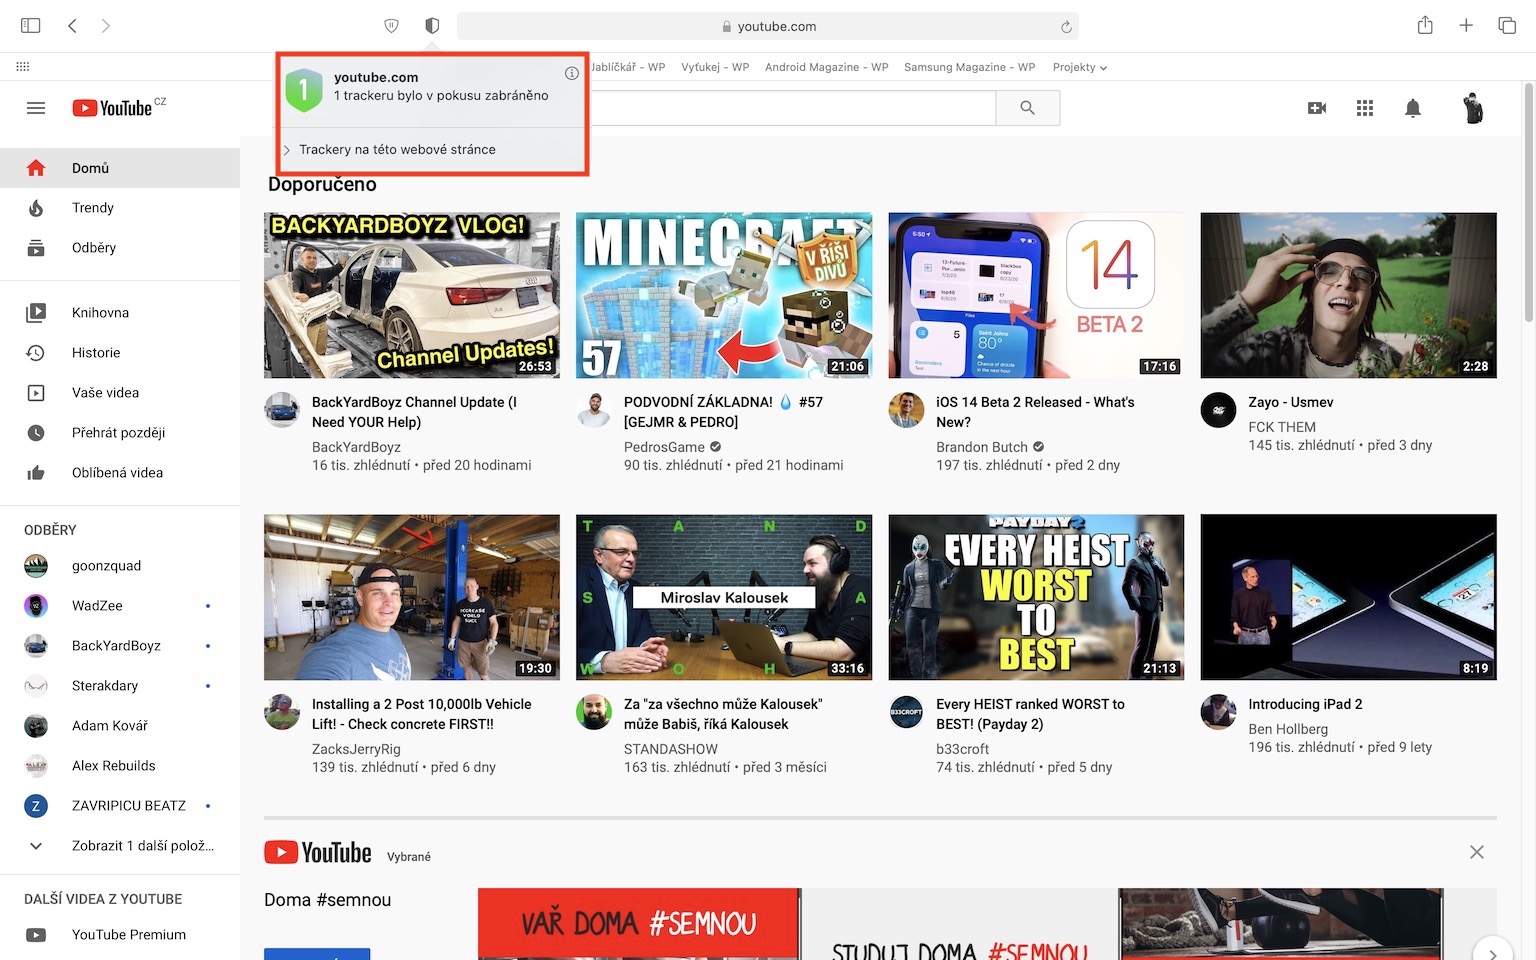Open Přehrát později playlist
The width and height of the screenshot is (1536, 960).
120,433
